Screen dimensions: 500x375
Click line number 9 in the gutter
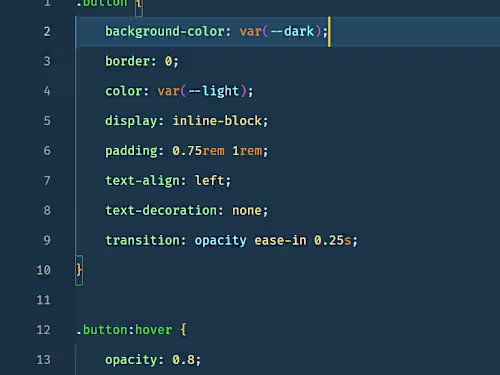(47, 240)
